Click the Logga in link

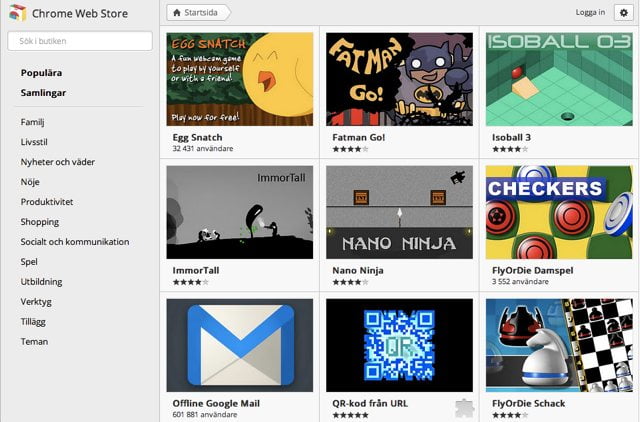pos(590,13)
